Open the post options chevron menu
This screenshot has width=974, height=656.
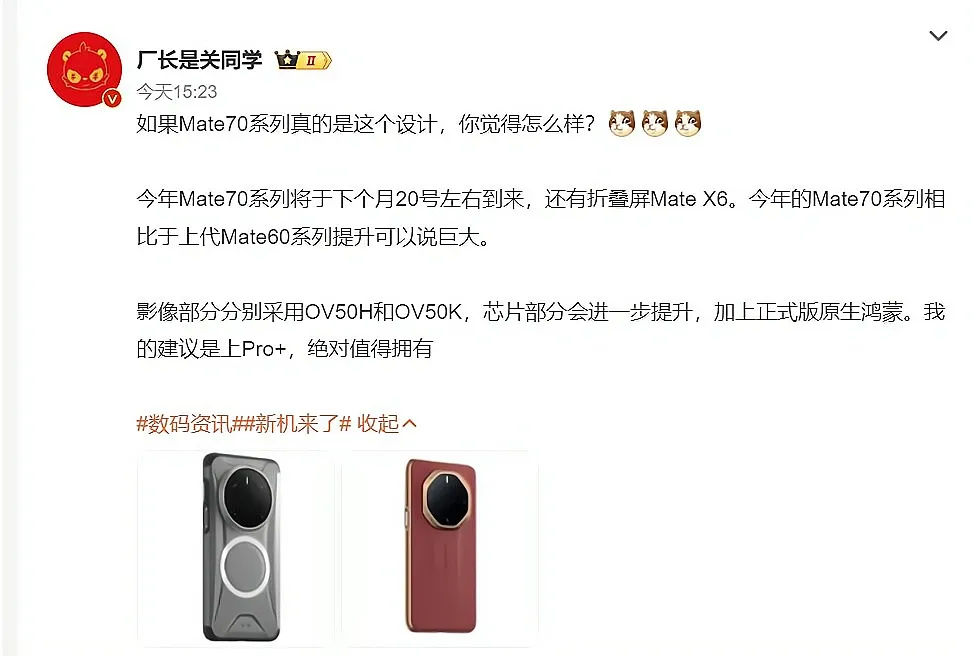(x=938, y=36)
